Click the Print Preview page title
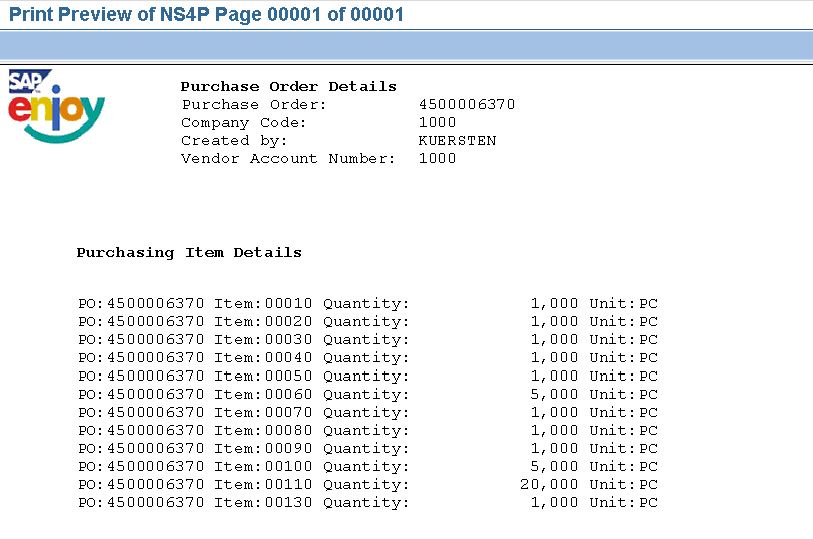 pos(206,15)
